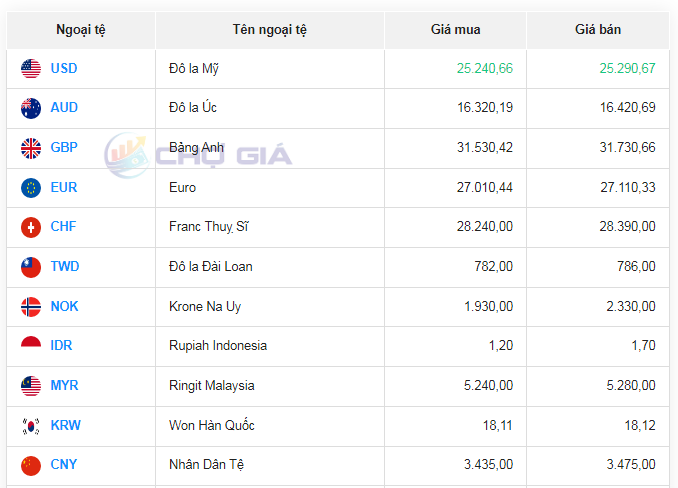Image resolution: width=678 pixels, height=488 pixels.
Task: Click the Chinese flag icon
Action: pos(31,464)
